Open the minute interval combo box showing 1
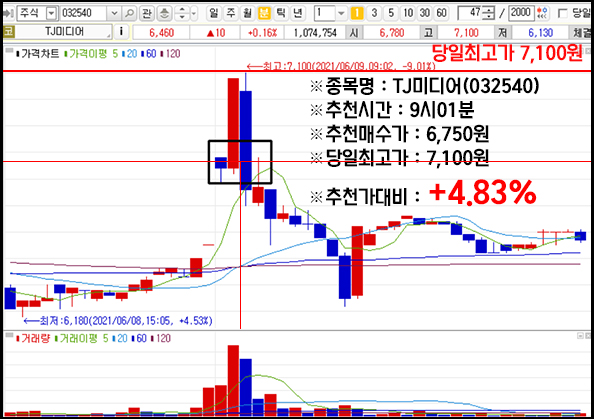Viewport: 594px width, 419px height. tap(330, 14)
